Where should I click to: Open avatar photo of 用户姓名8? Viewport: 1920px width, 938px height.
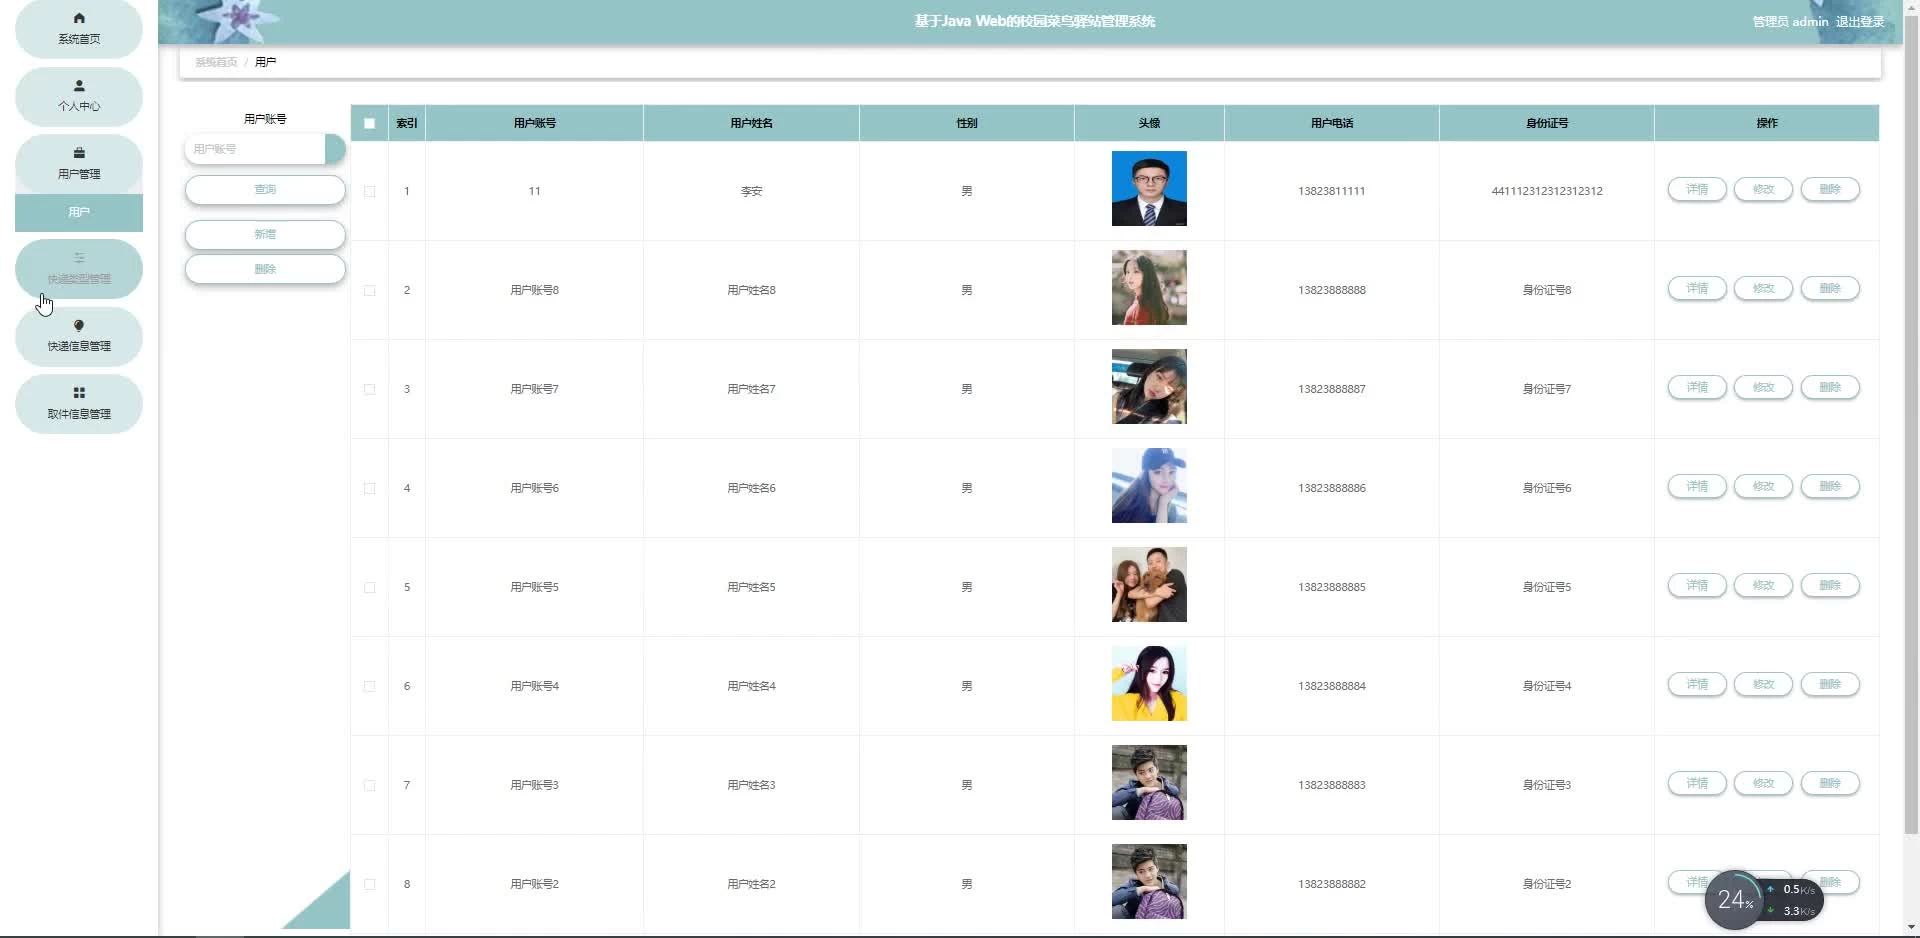point(1149,287)
